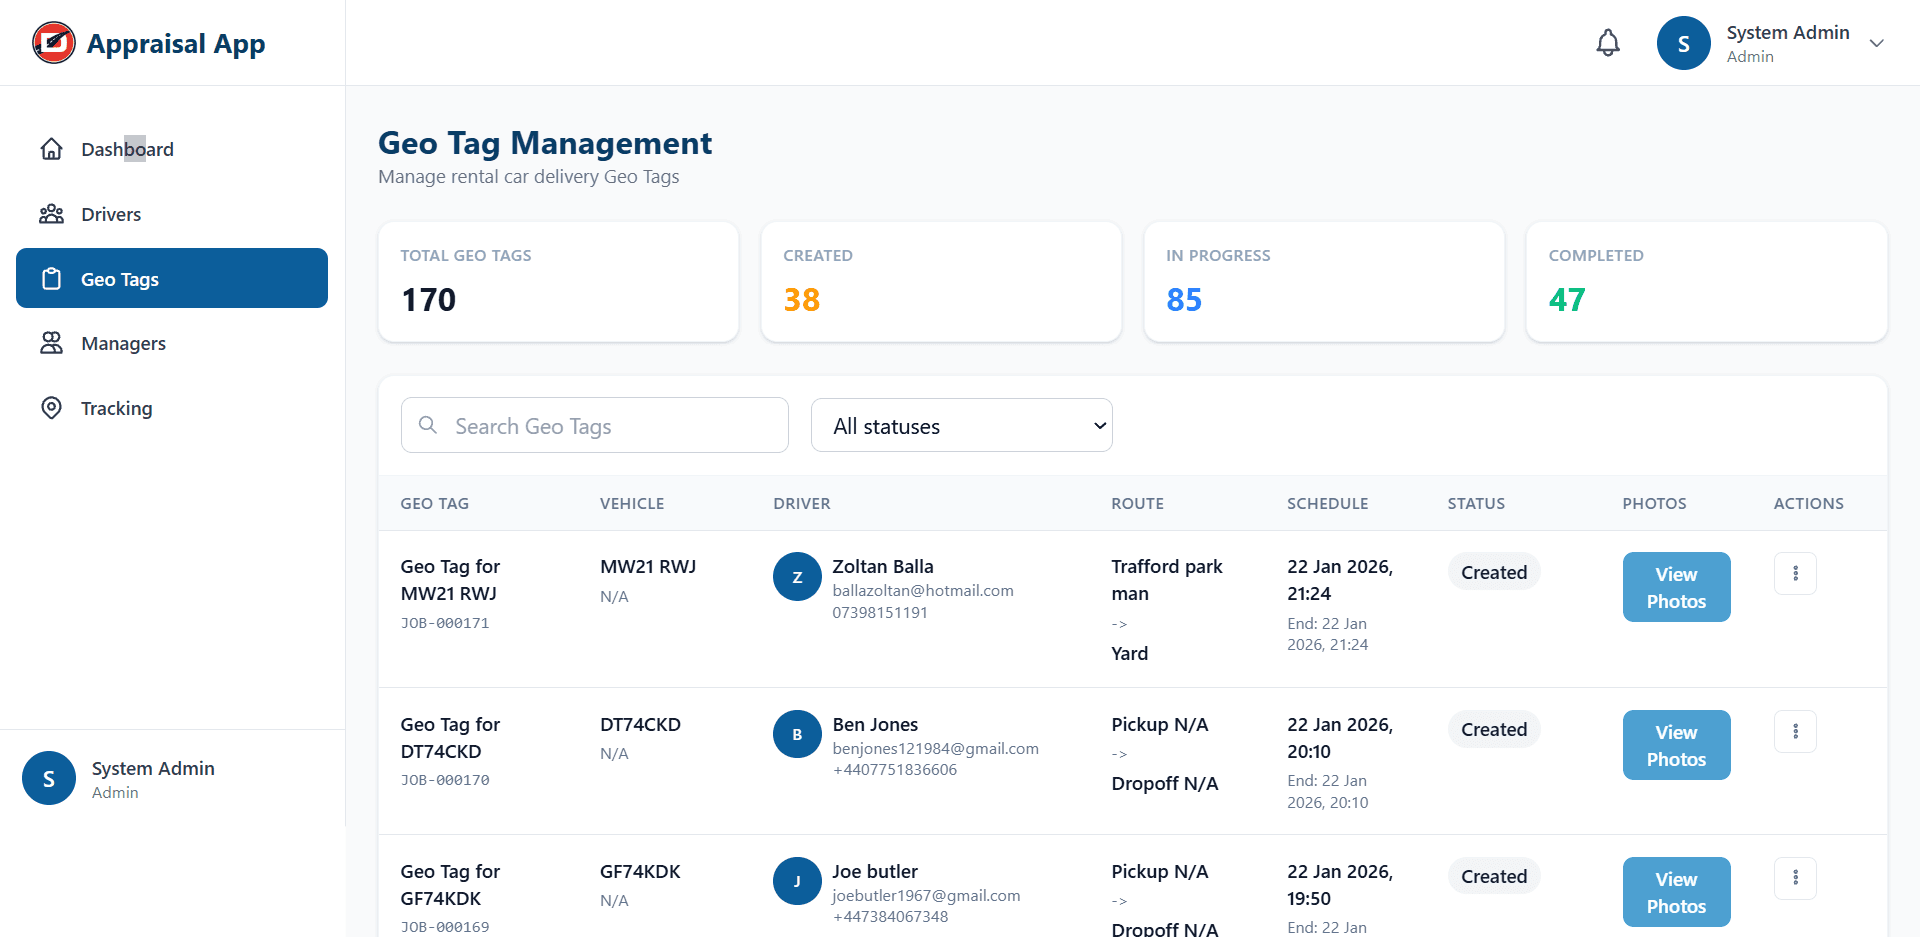
Task: Open Managers using the people icon
Action: [x=51, y=343]
